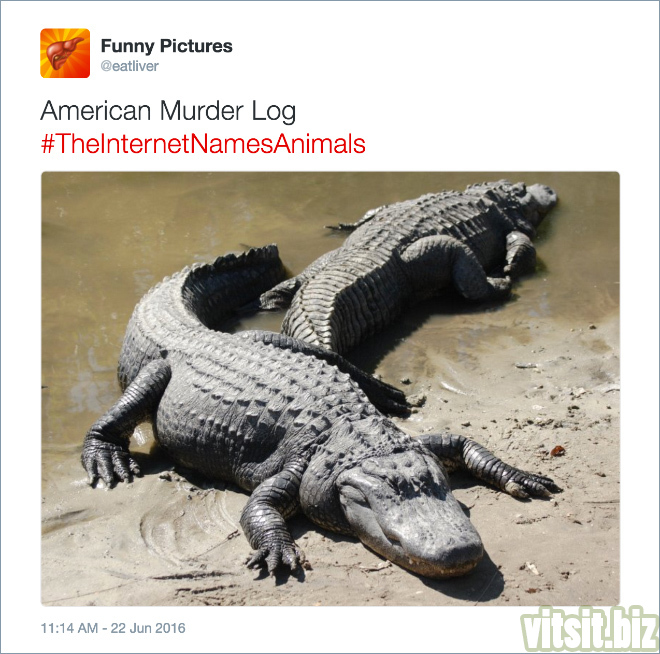This screenshot has width=660, height=654.
Task: Open the #TheInternetNamesAnimals hashtag
Action: pos(203,143)
